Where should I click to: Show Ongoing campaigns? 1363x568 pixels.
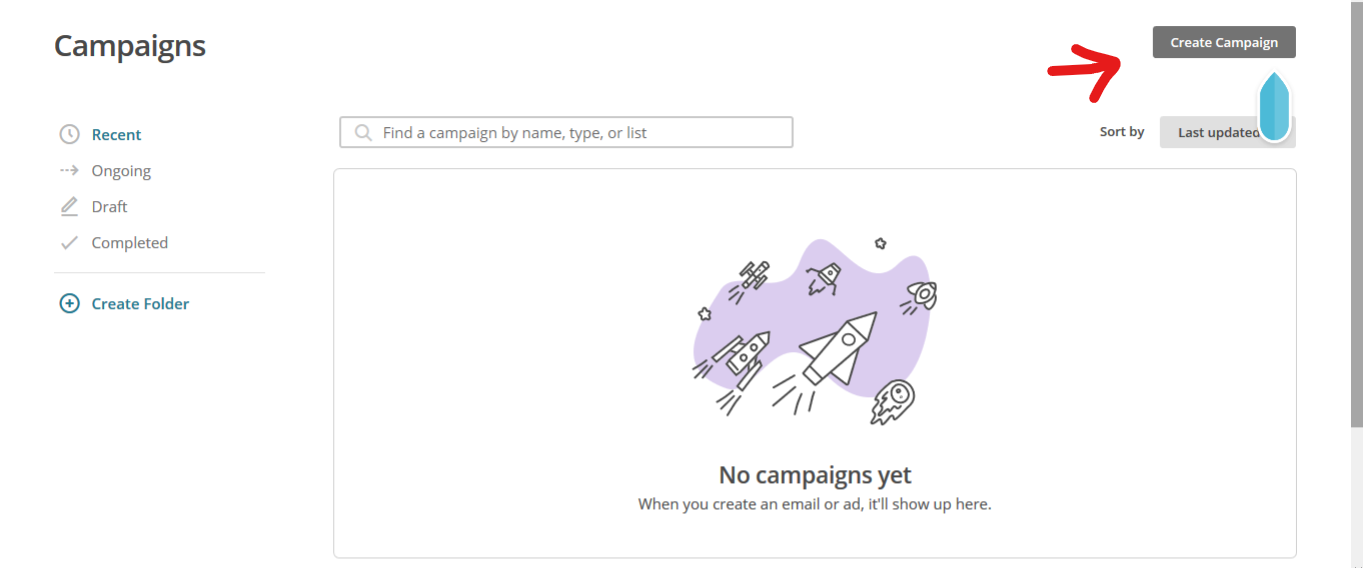121,171
